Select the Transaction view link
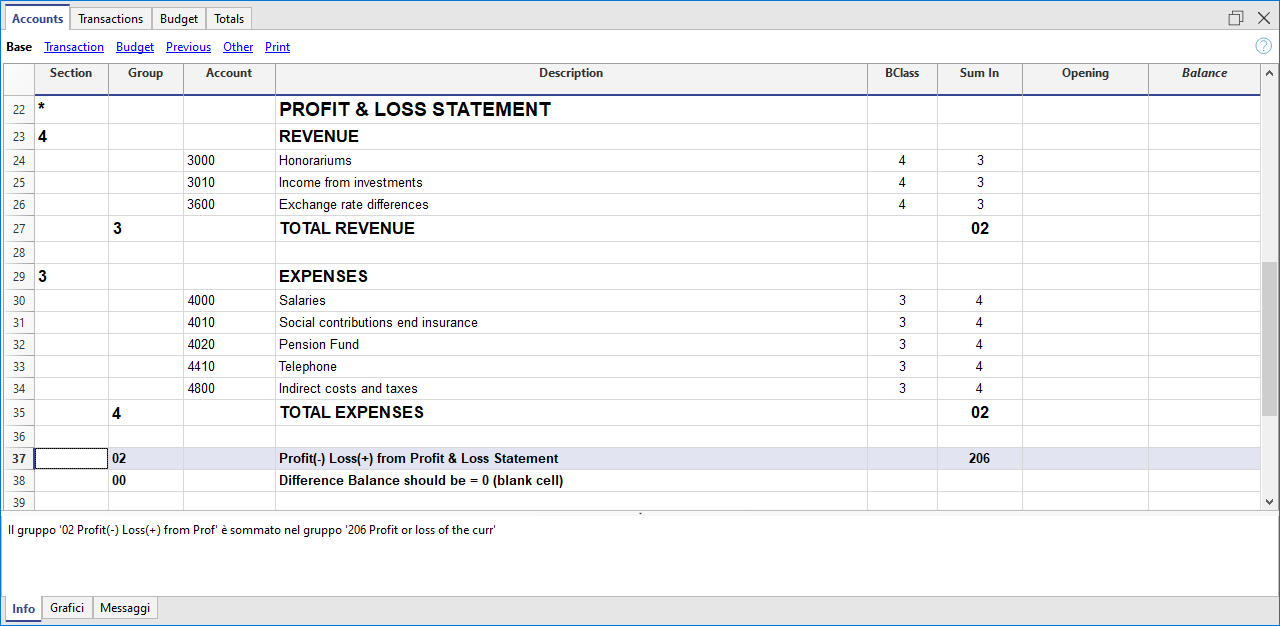This screenshot has width=1280, height=626. tap(74, 47)
